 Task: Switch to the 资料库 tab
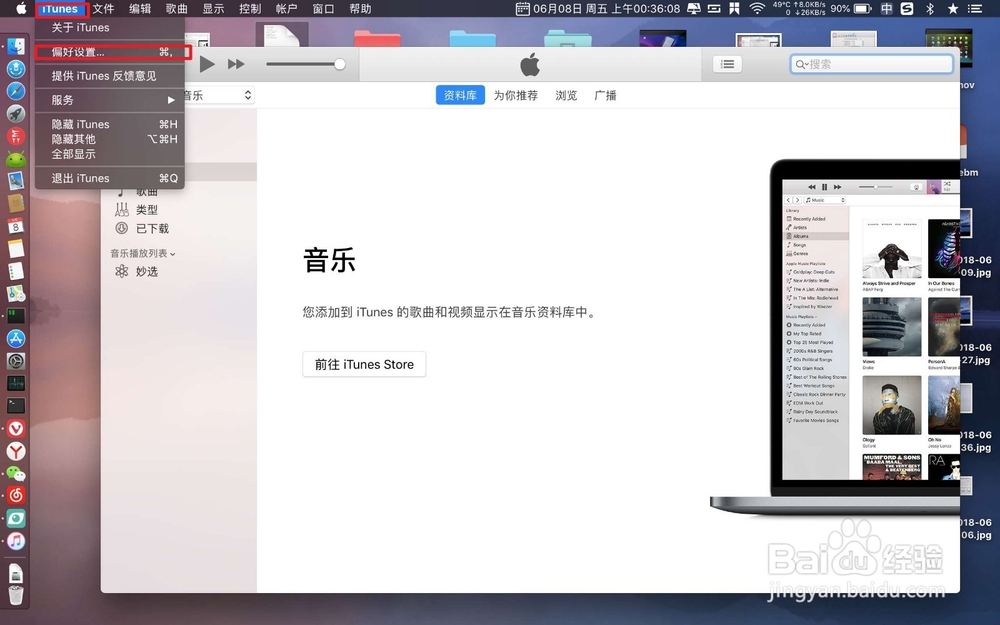tap(460, 95)
